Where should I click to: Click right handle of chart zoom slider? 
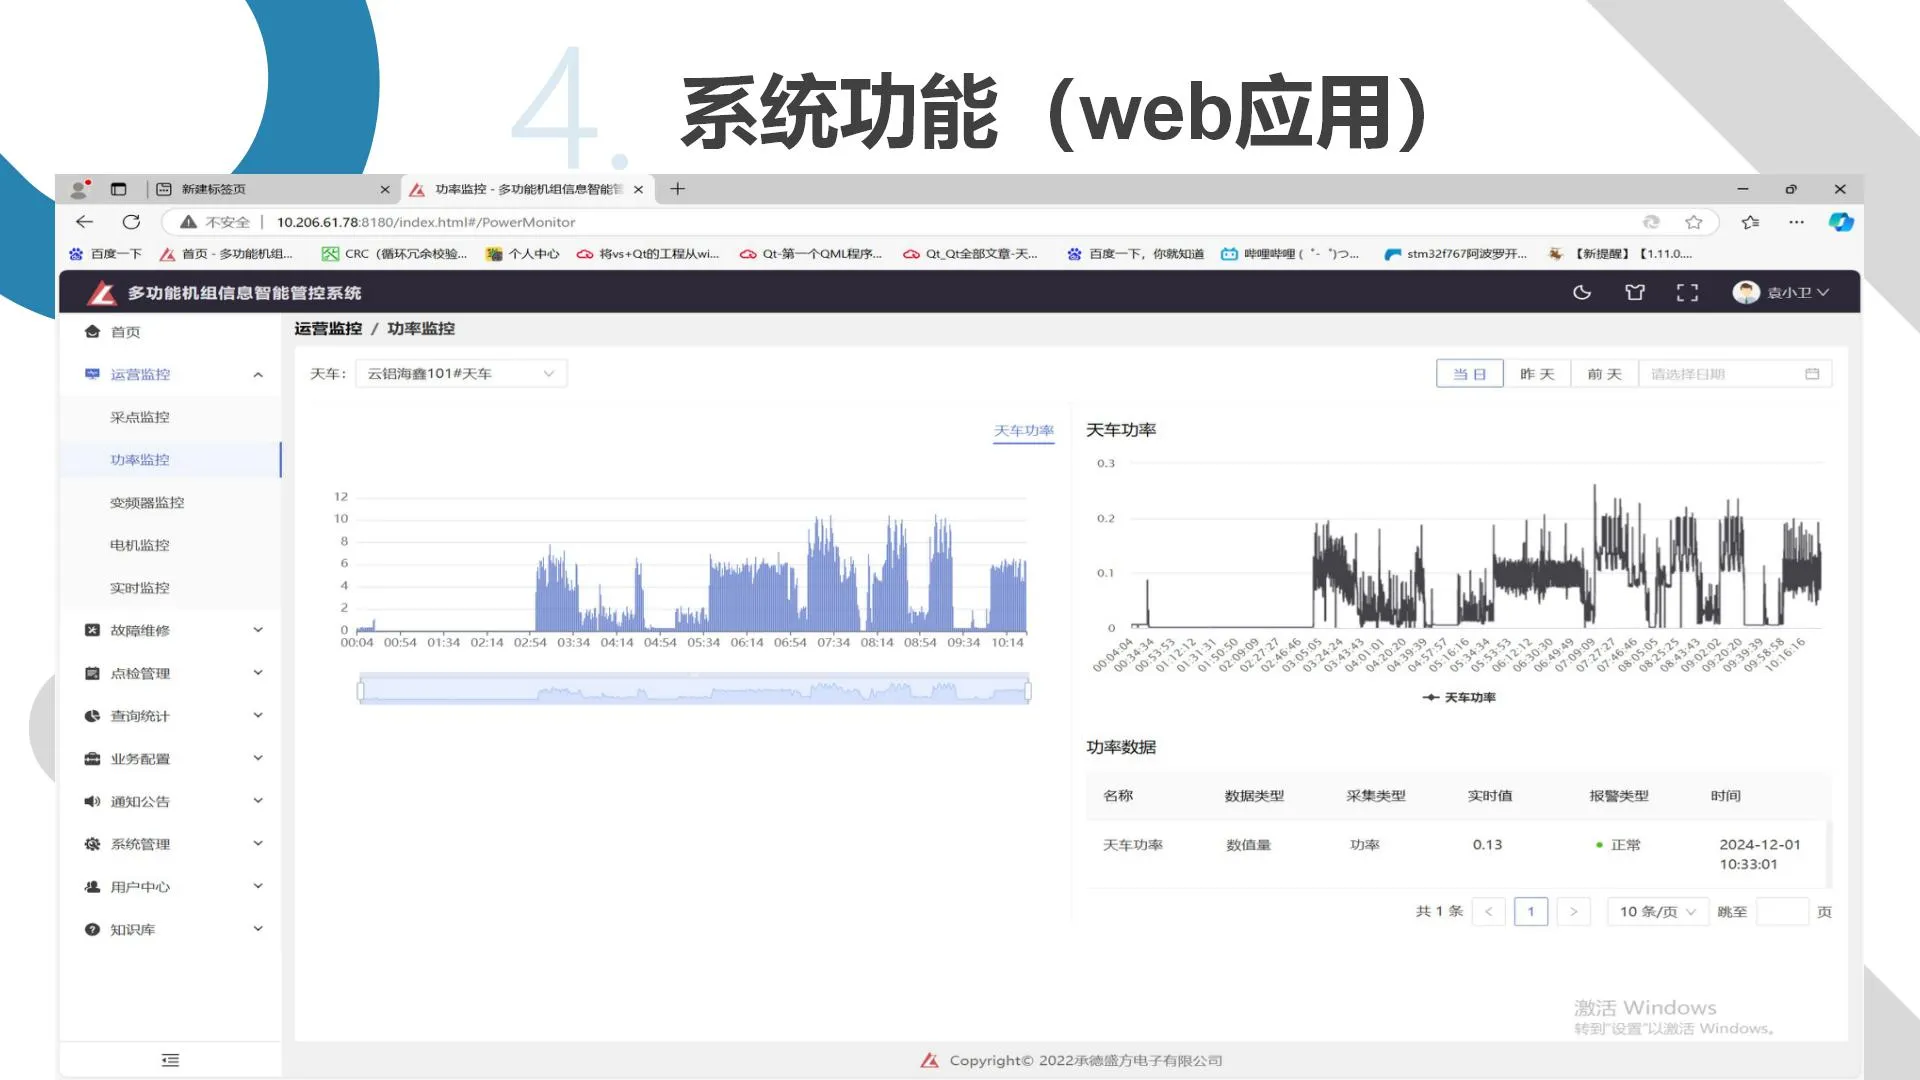point(1027,690)
